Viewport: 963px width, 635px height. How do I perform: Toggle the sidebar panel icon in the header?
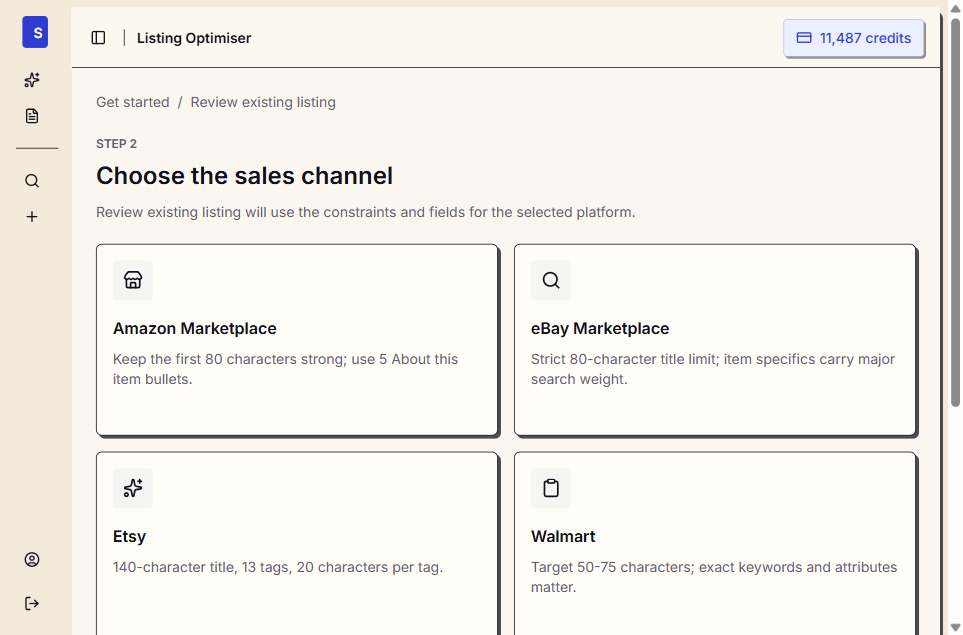98,38
